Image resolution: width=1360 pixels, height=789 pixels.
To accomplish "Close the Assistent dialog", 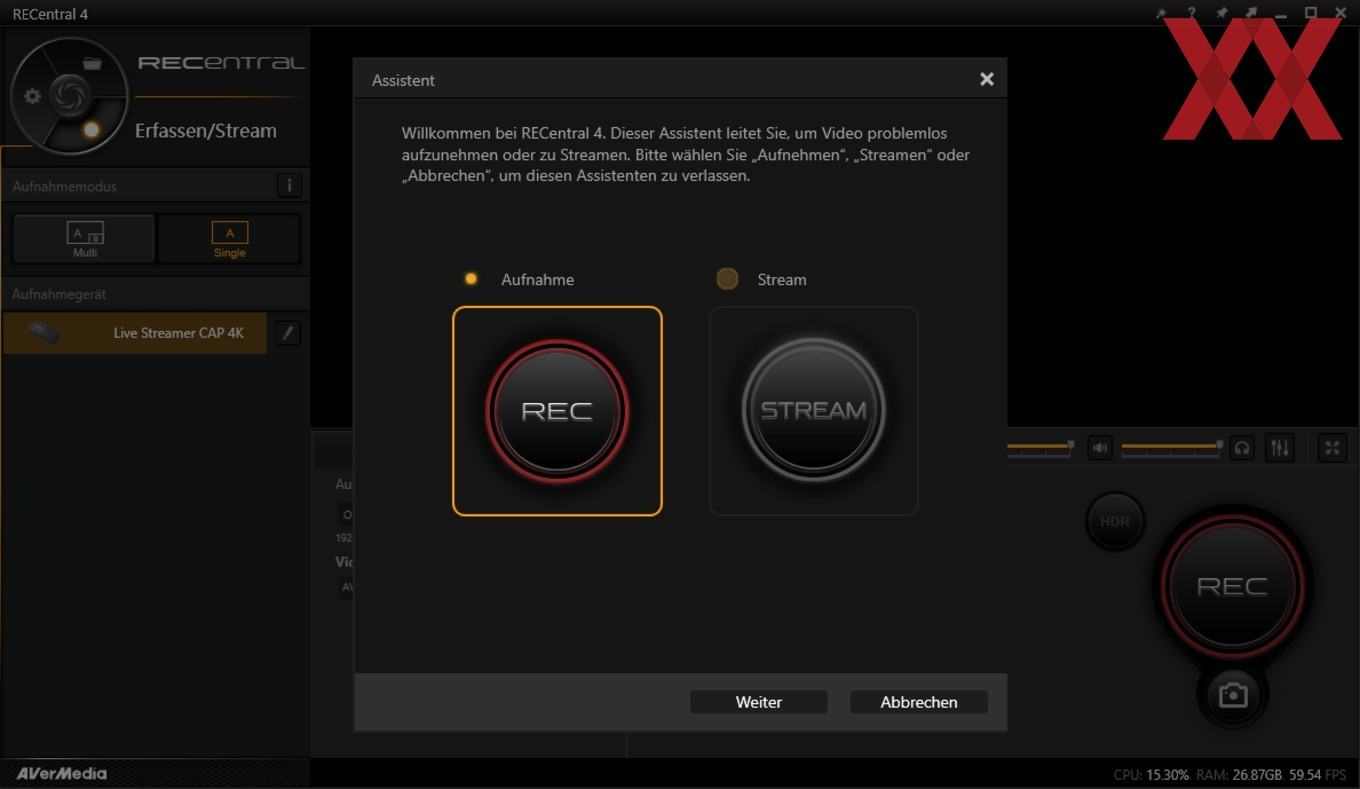I will coord(987,79).
